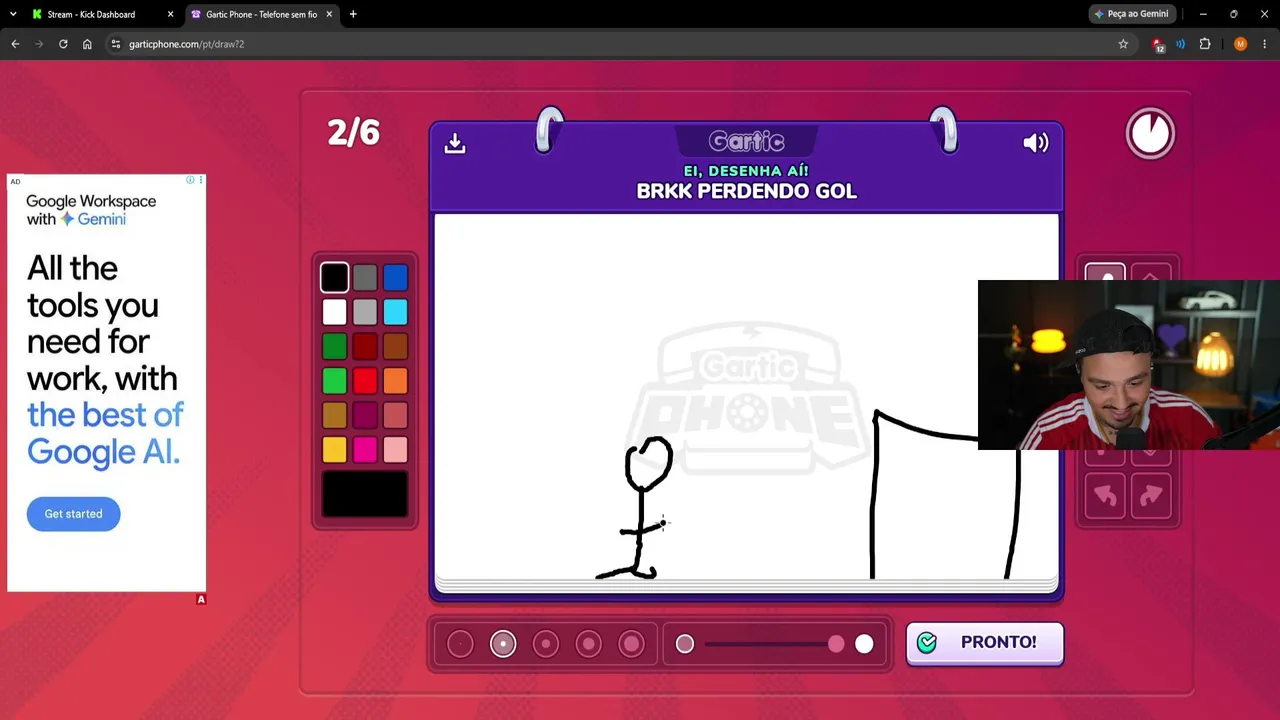Viewport: 1280px width, 720px height.
Task: Pick the brown color swatch
Action: [395, 346]
